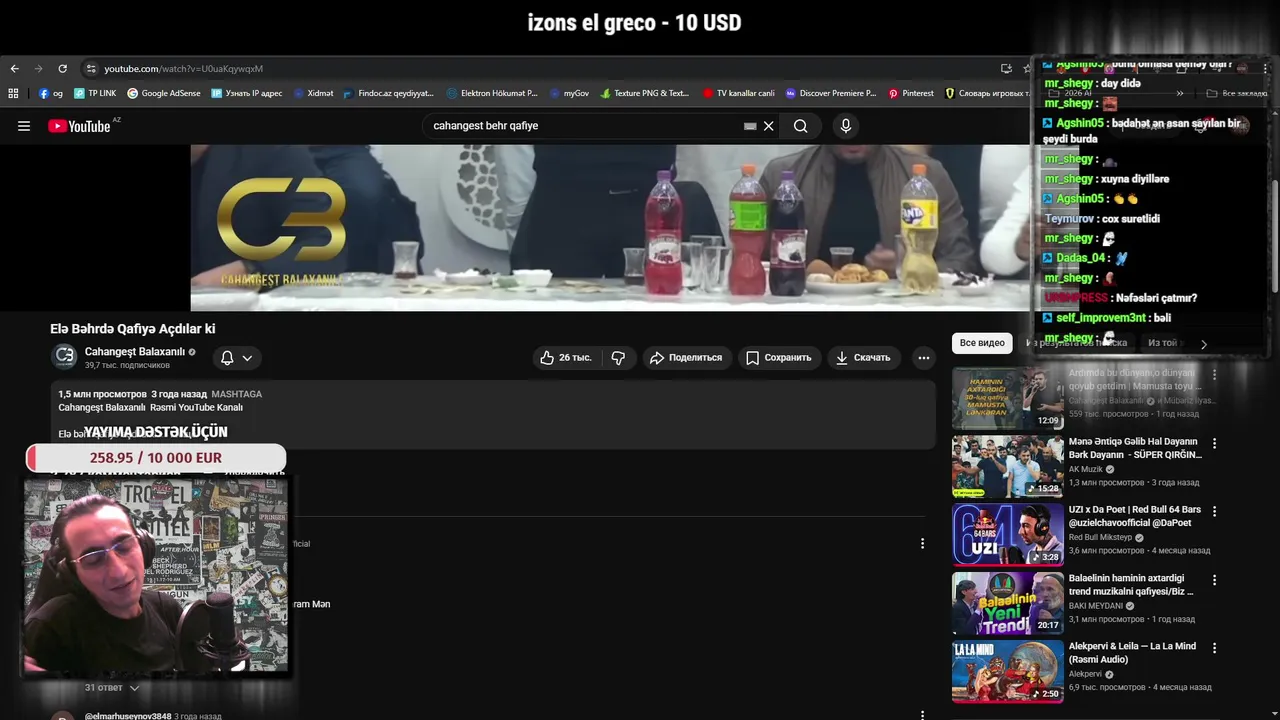
Task: Click the streamer webcam overlay
Action: click(156, 576)
